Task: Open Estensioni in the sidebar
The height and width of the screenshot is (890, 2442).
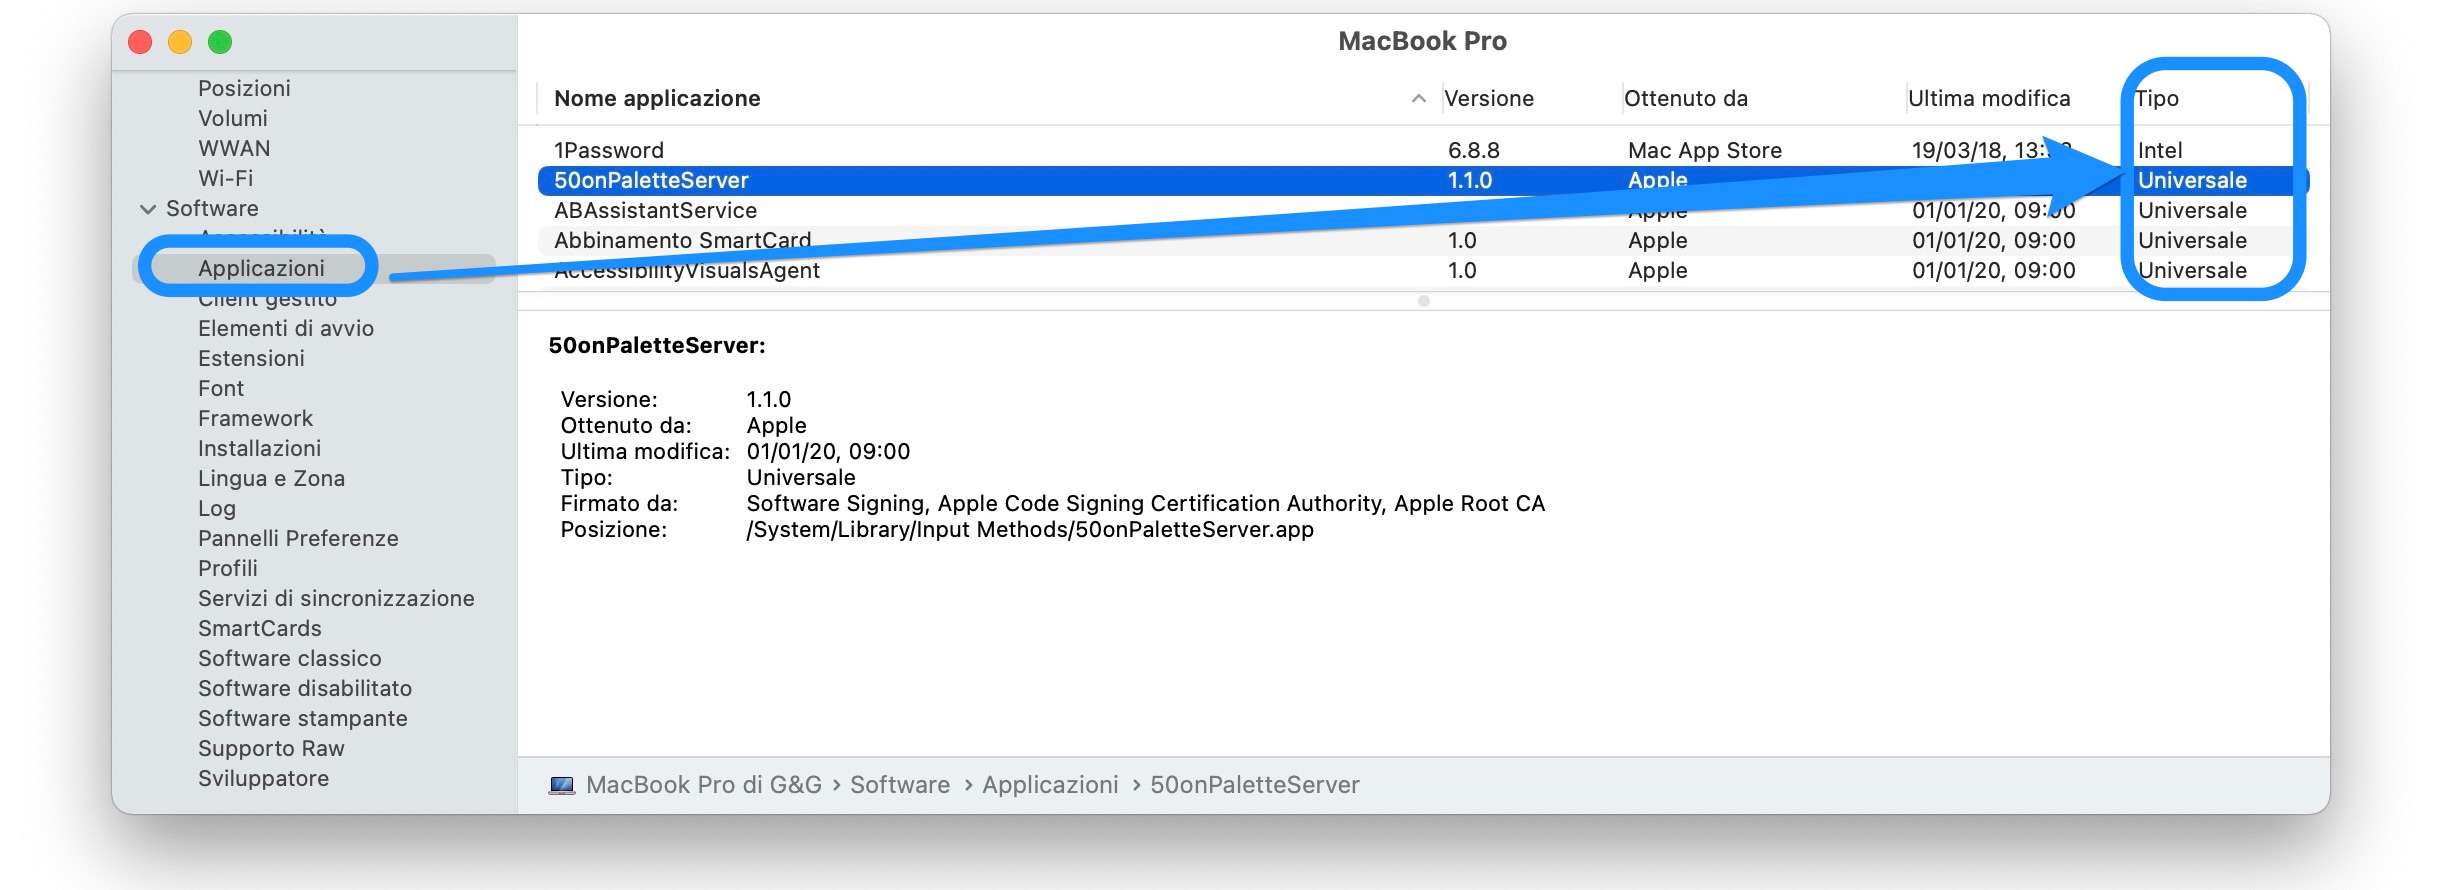Action: click(x=251, y=358)
